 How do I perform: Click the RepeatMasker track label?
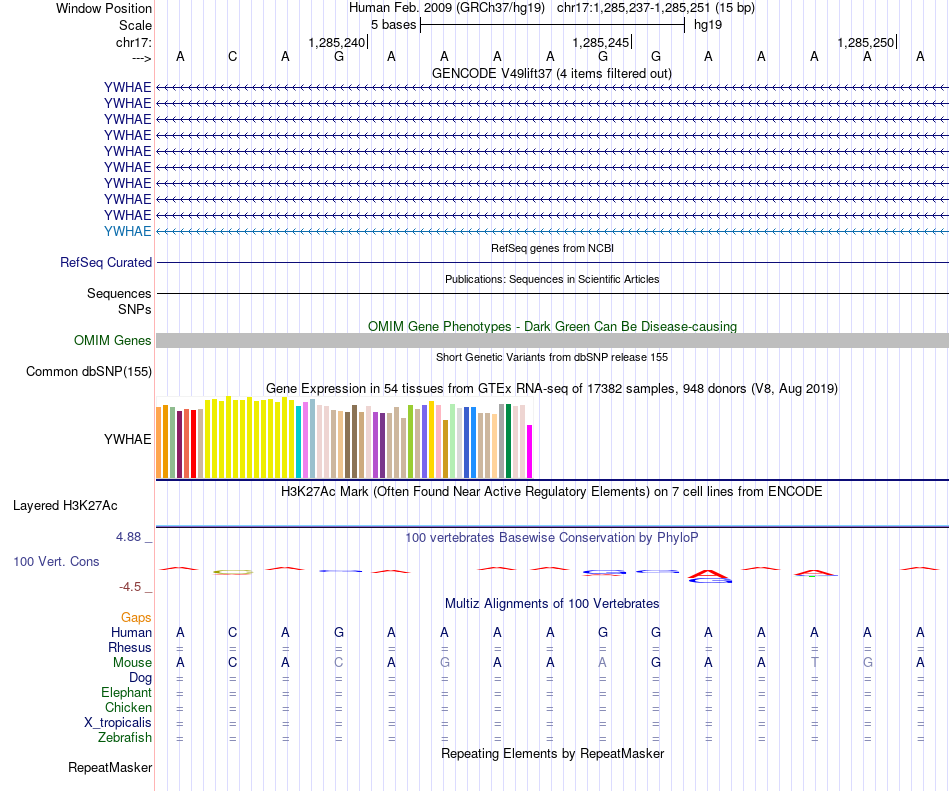(110, 768)
